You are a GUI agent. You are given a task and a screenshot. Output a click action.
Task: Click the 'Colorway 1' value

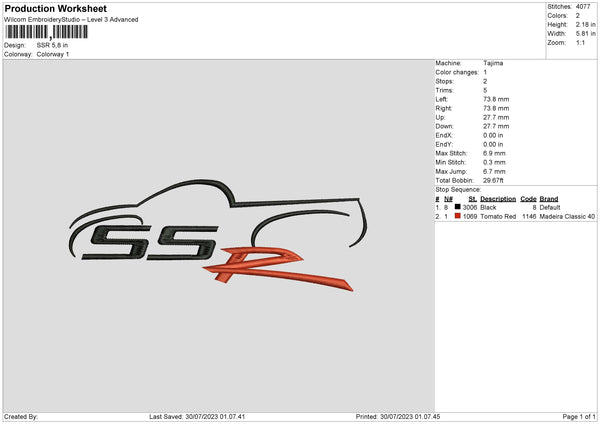pyautogui.click(x=53, y=54)
